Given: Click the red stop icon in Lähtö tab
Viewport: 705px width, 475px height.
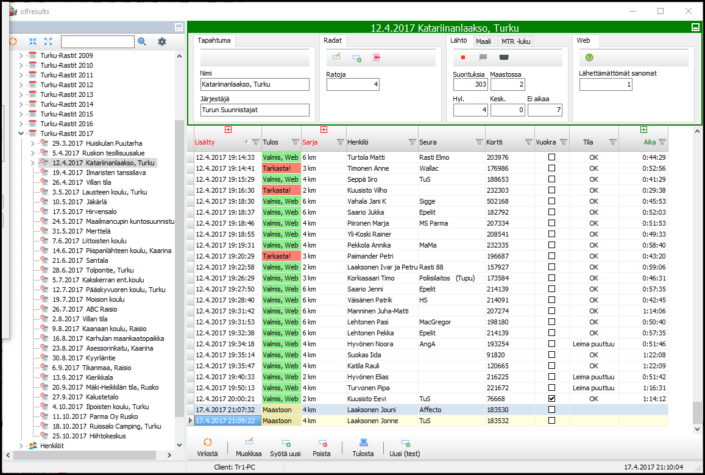Looking at the screenshot, I should [x=462, y=58].
